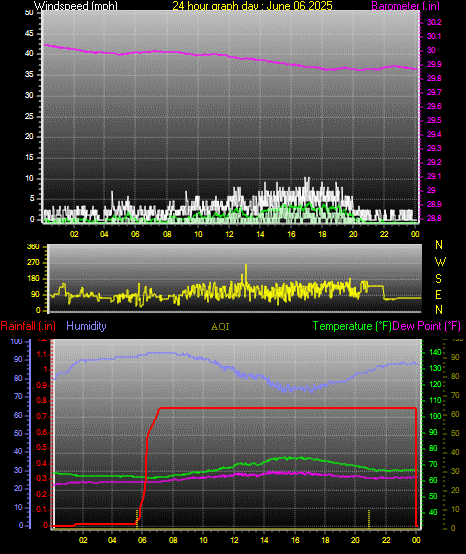Click the 1.1 rainfall axis value

click(x=42, y=354)
